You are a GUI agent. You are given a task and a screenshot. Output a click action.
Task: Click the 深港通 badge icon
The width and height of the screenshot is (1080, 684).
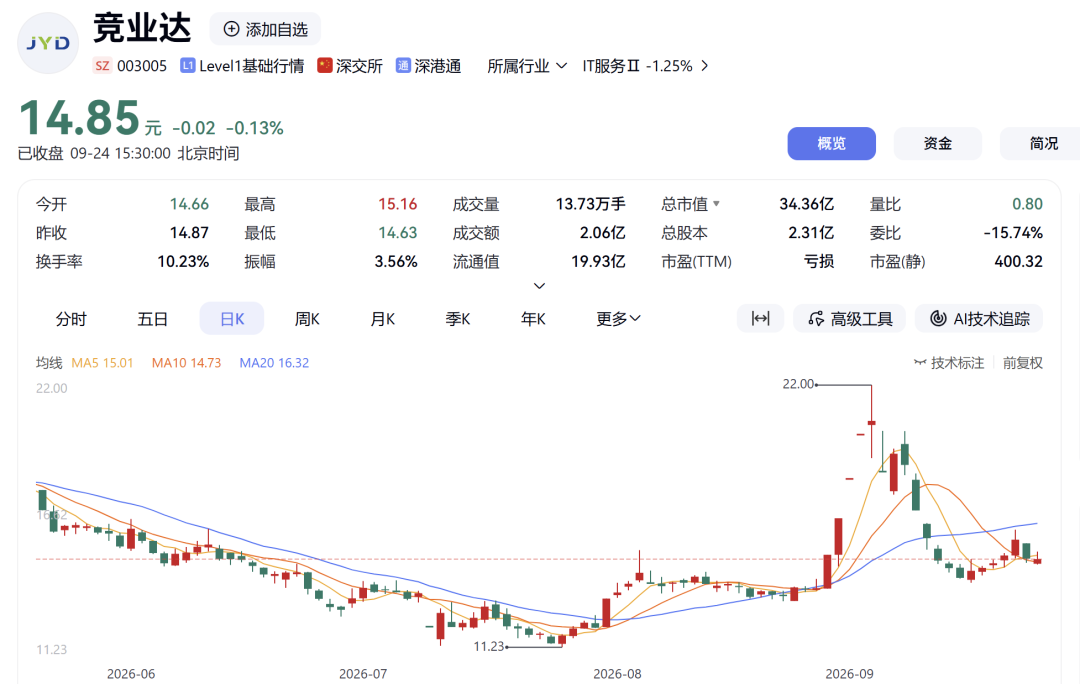pos(403,65)
